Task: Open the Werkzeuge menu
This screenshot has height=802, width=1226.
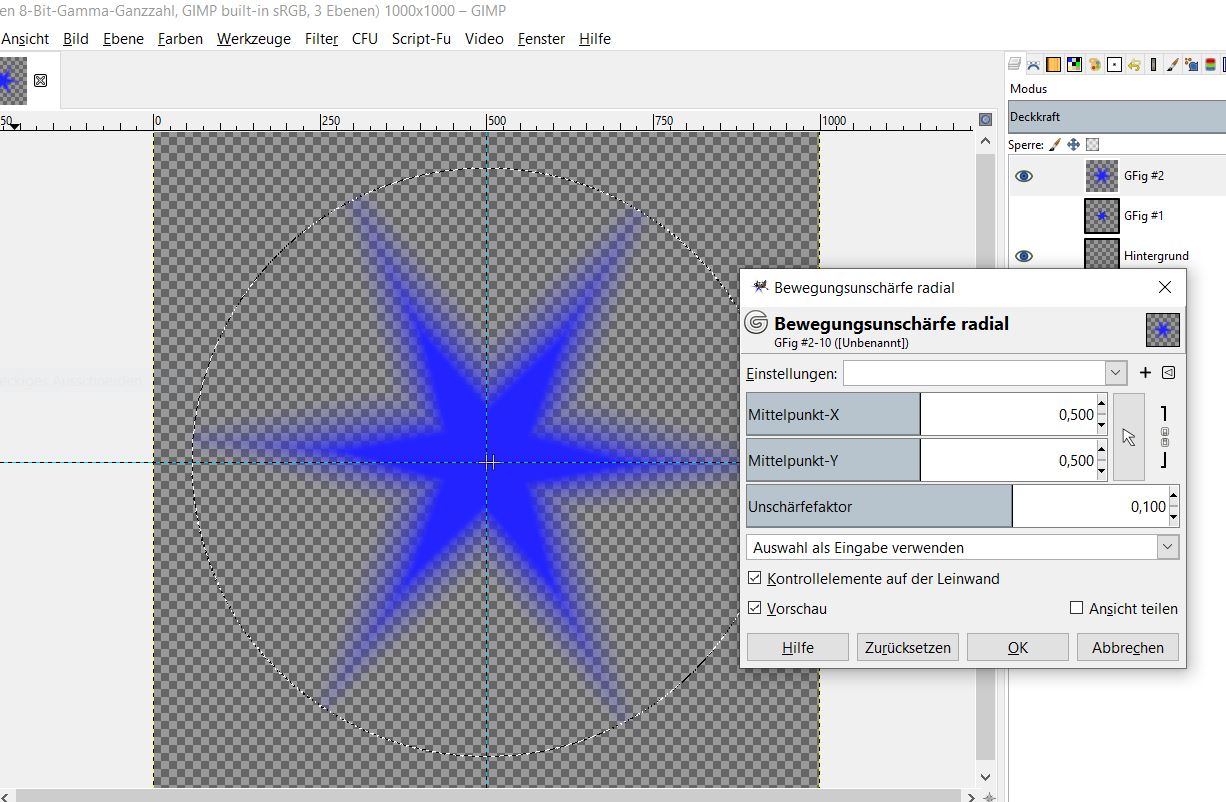Action: pos(253,39)
